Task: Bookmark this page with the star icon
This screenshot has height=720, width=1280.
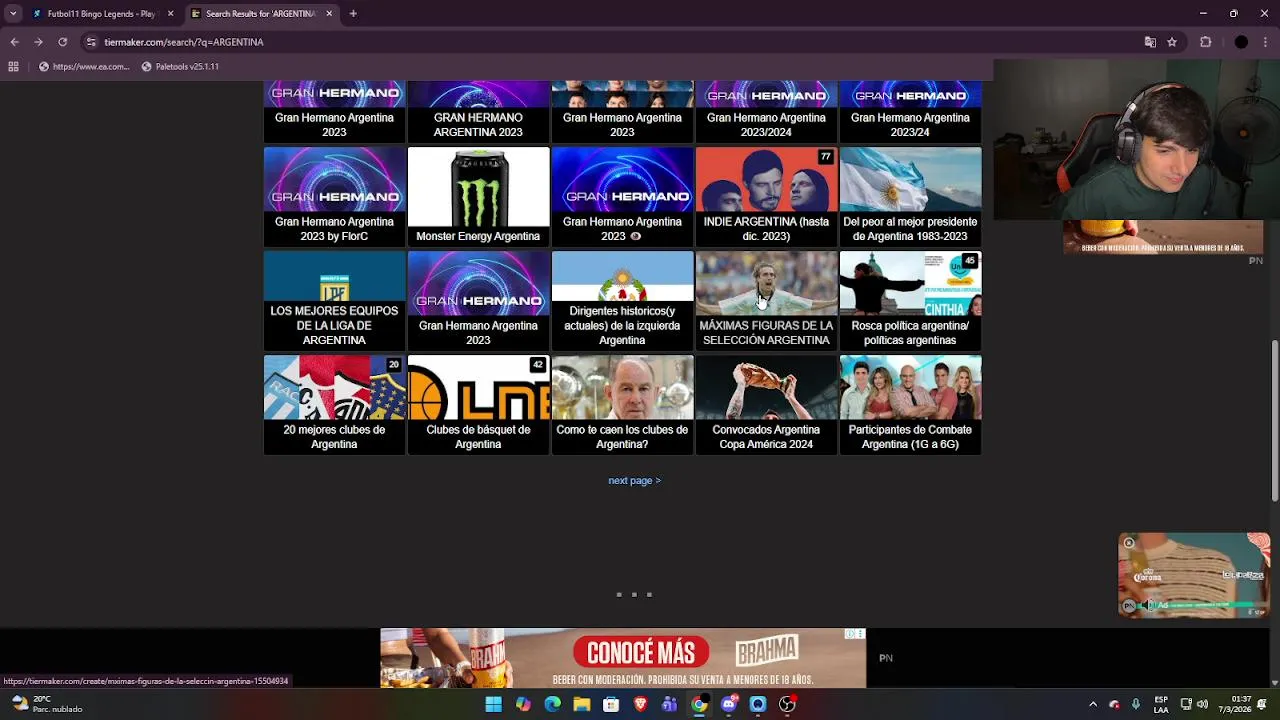Action: pyautogui.click(x=1172, y=42)
